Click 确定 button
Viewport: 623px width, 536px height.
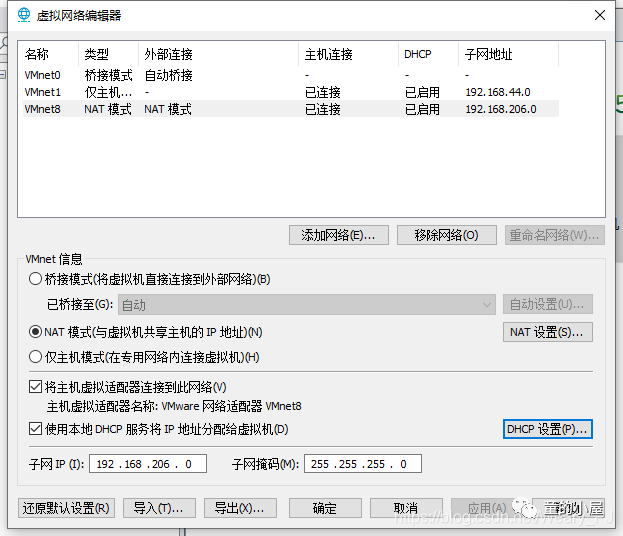[325, 508]
